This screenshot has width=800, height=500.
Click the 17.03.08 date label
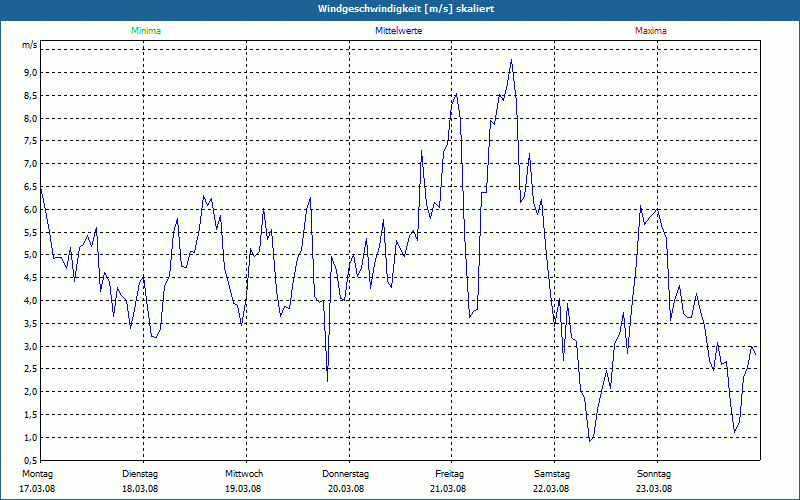37,489
